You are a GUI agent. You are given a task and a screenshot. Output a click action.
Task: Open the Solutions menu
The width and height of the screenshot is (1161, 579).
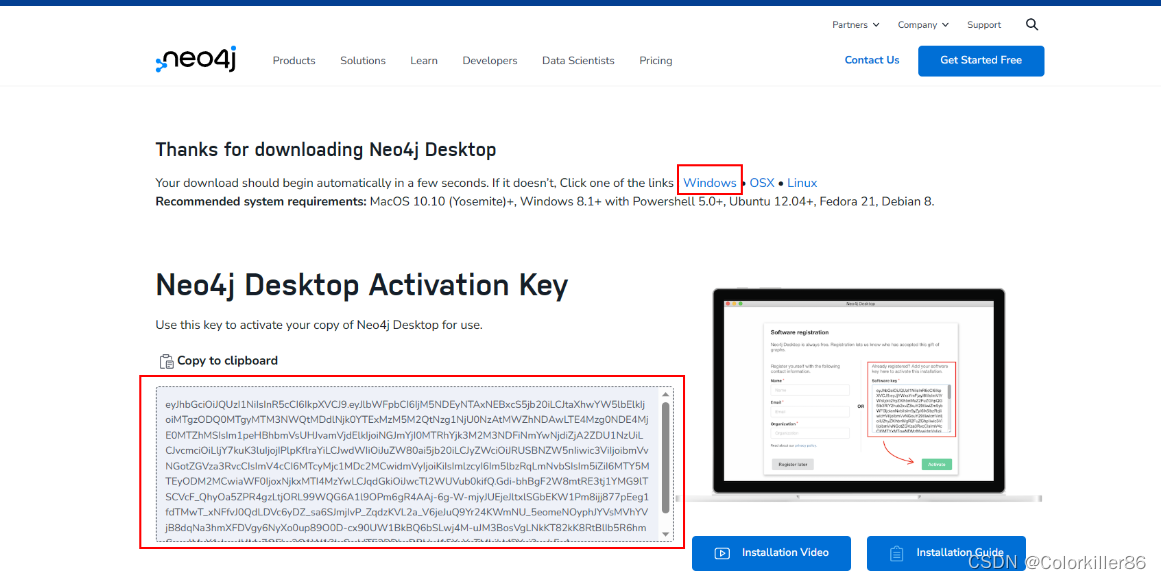coord(363,61)
